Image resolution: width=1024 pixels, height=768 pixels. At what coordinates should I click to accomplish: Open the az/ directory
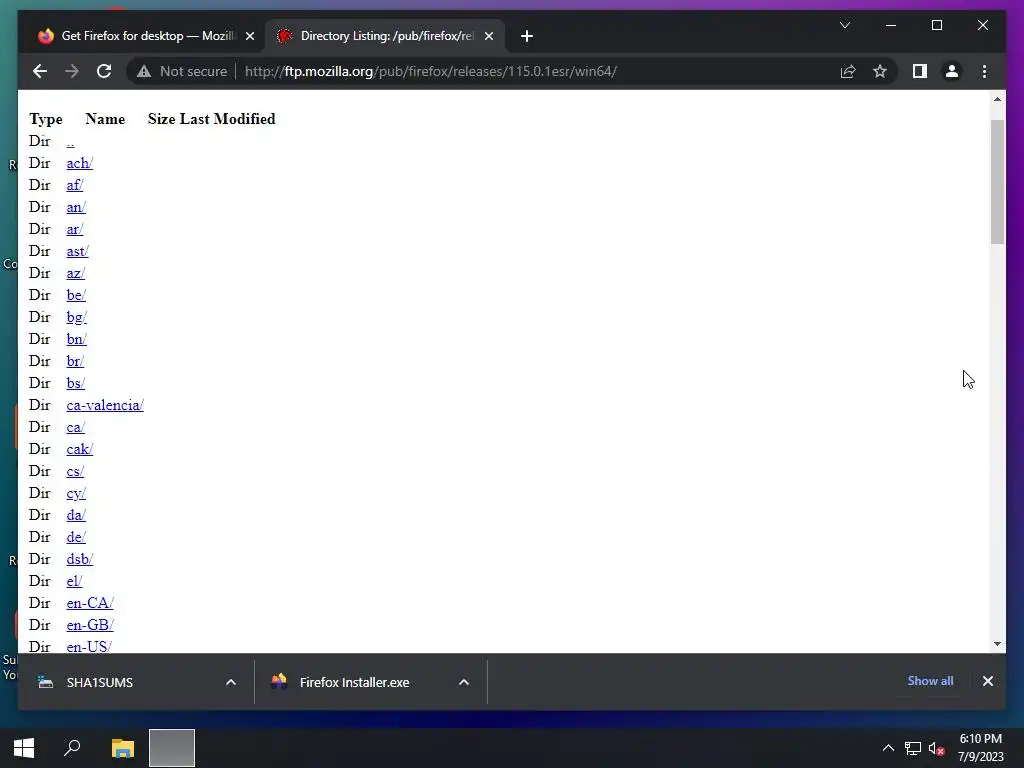point(75,273)
